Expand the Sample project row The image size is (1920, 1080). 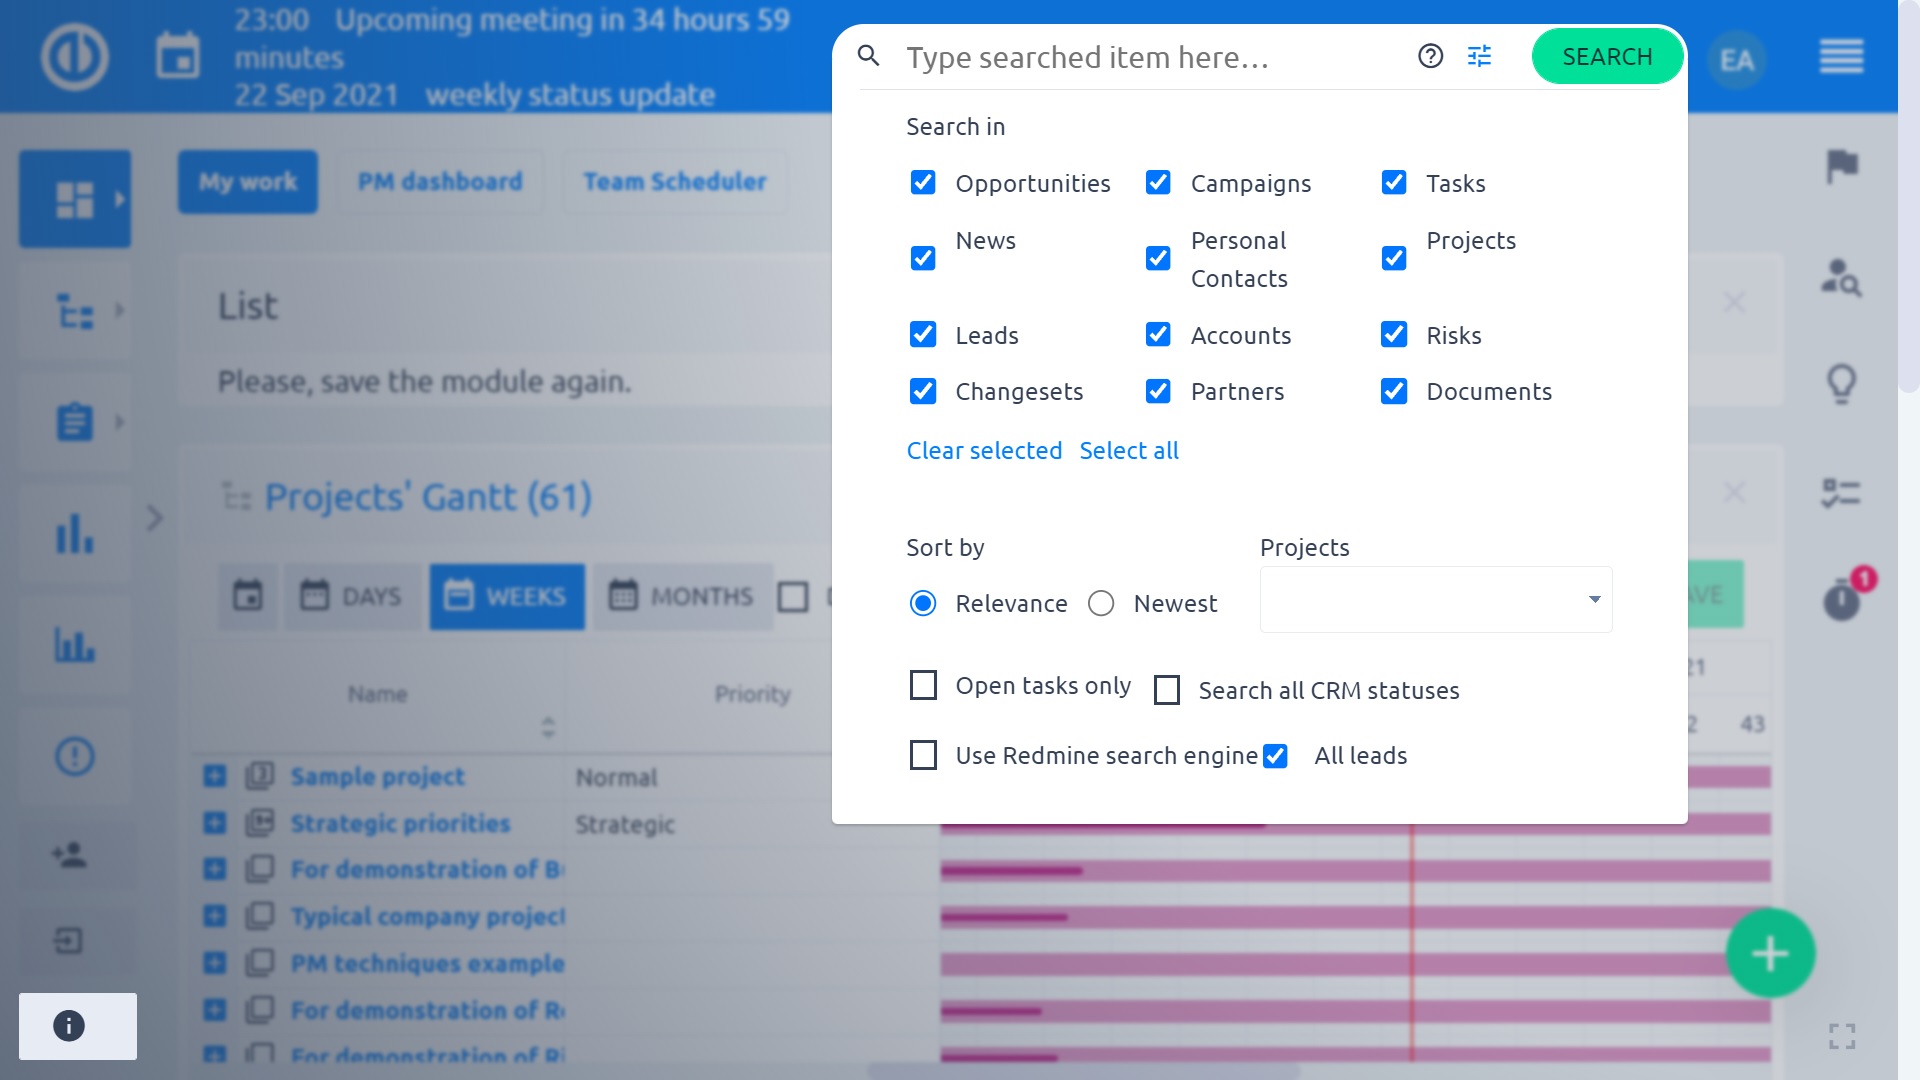coord(215,777)
